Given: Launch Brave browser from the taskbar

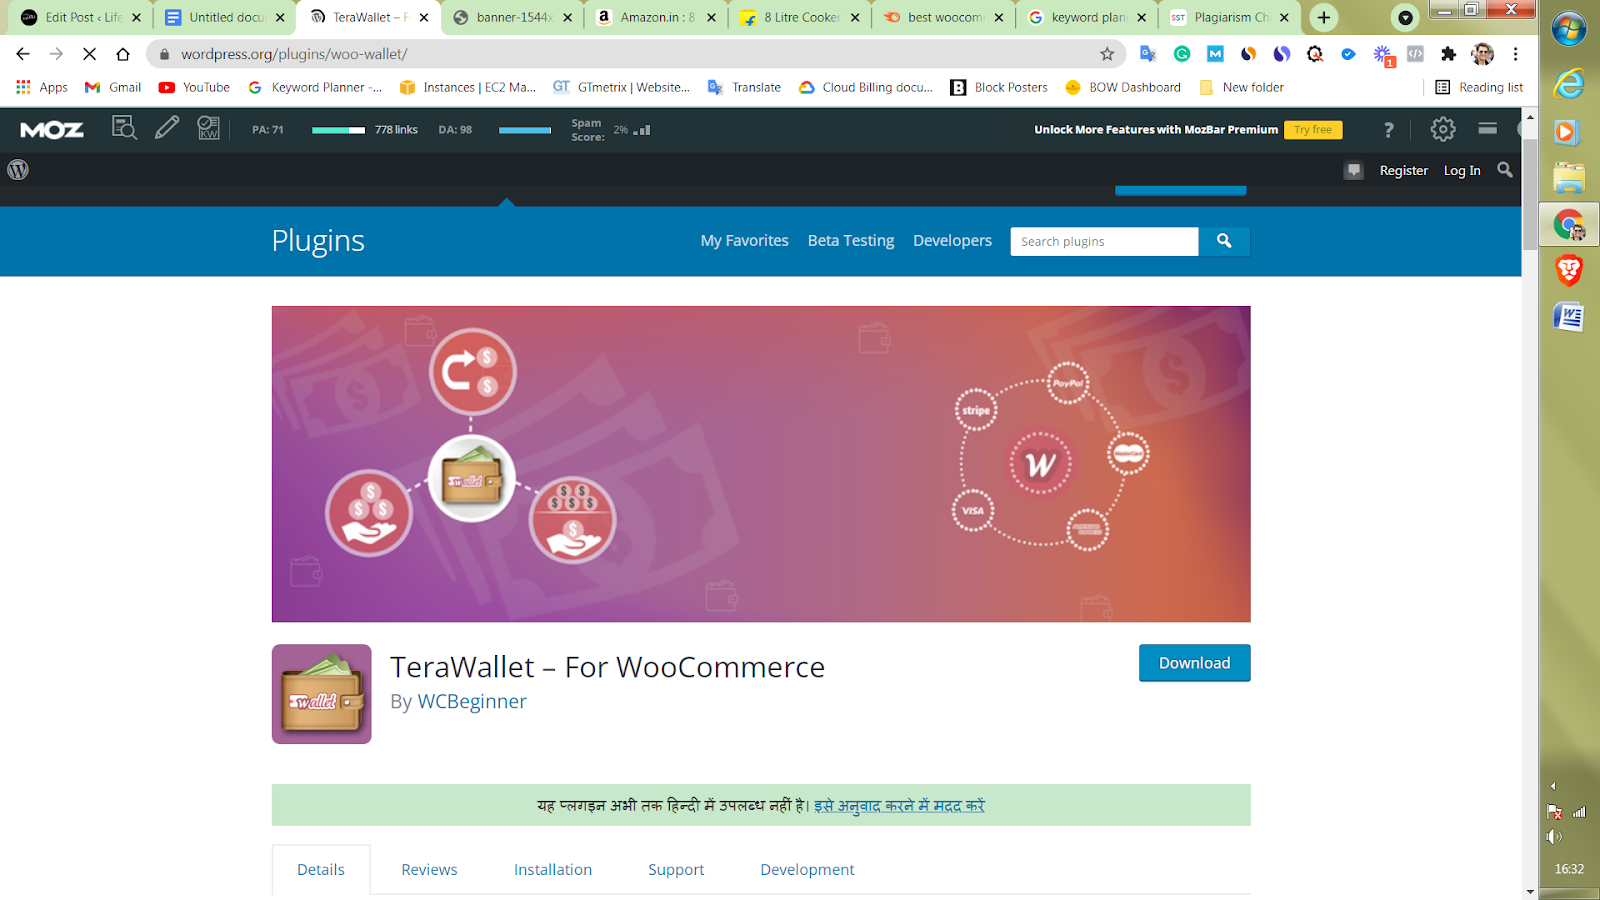Looking at the screenshot, I should pos(1569,271).
